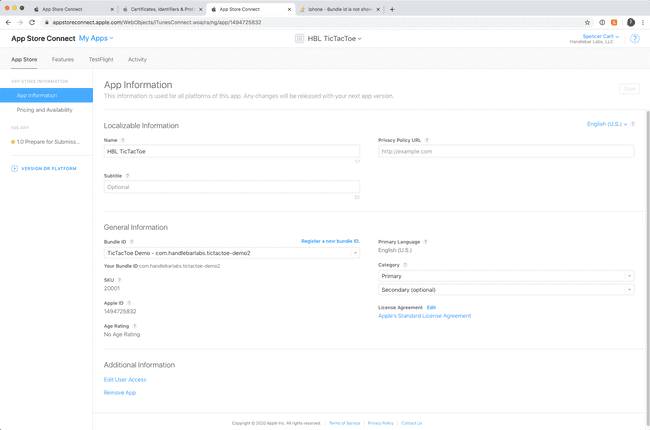This screenshot has height=430, width=650.
Task: Click help icon next to English (U.S.) selector
Action: [633, 124]
